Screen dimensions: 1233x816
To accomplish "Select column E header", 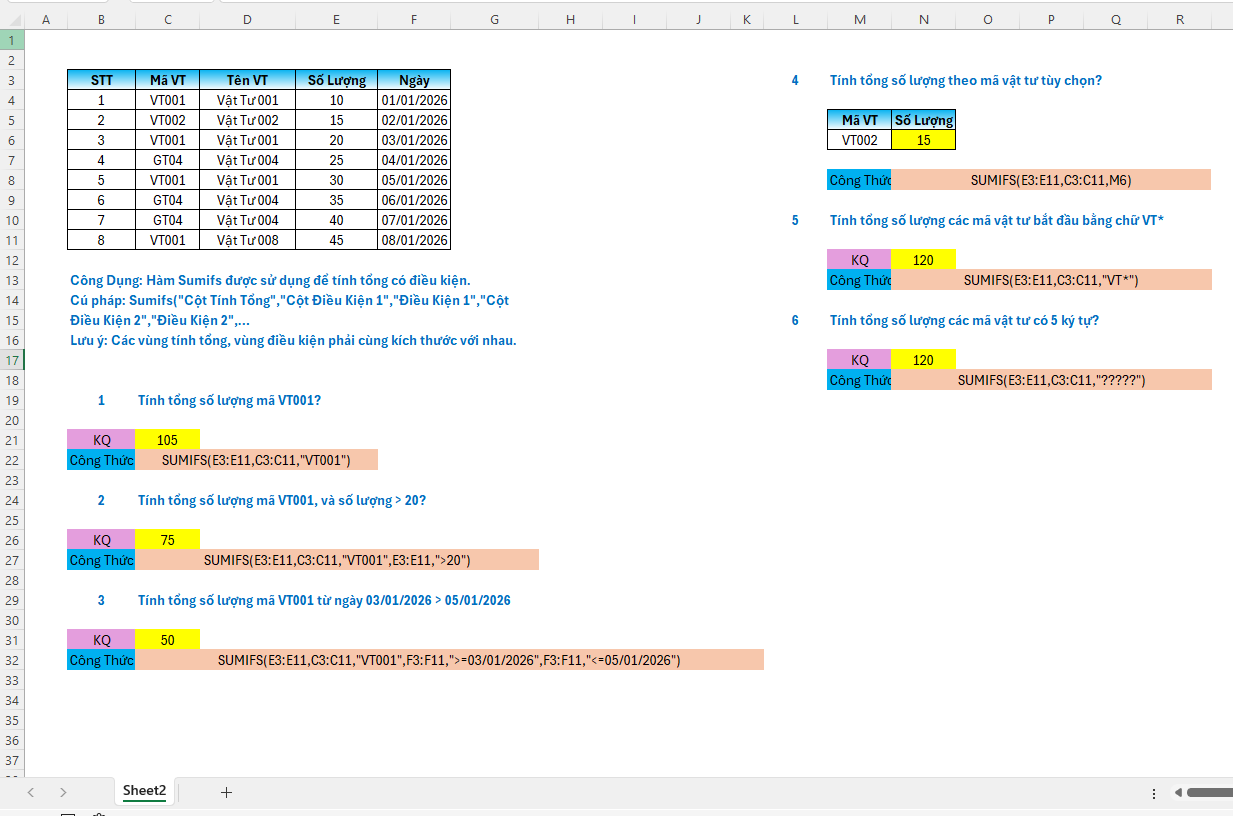I will click(336, 19).
